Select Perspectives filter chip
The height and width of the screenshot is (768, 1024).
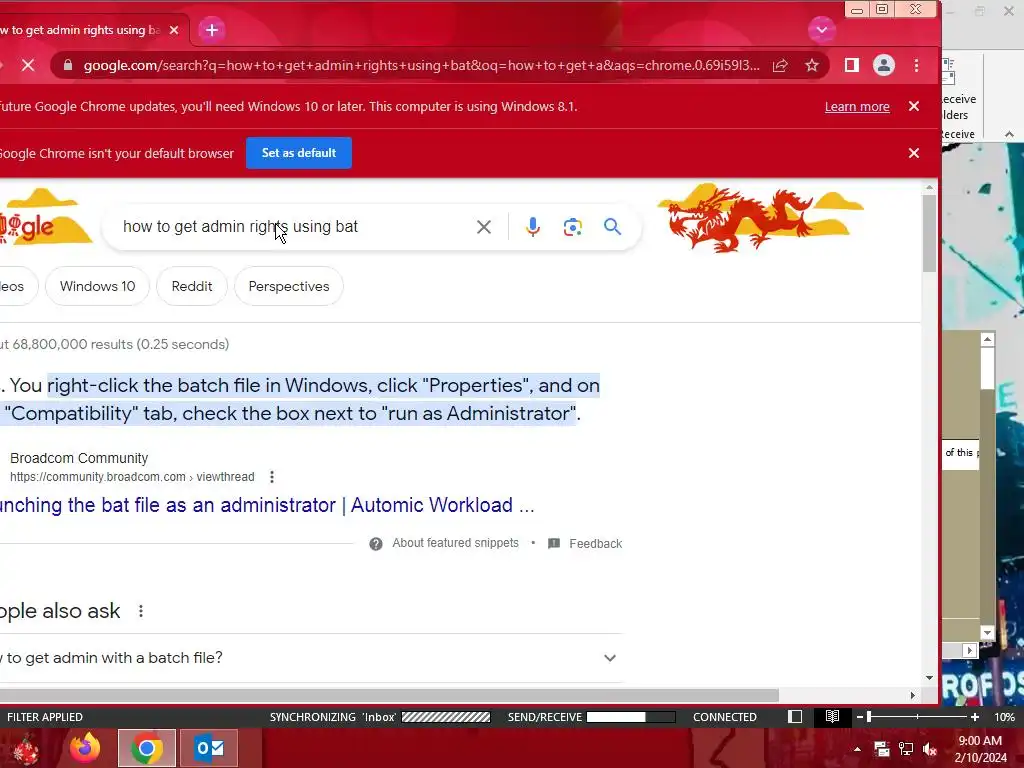point(289,286)
